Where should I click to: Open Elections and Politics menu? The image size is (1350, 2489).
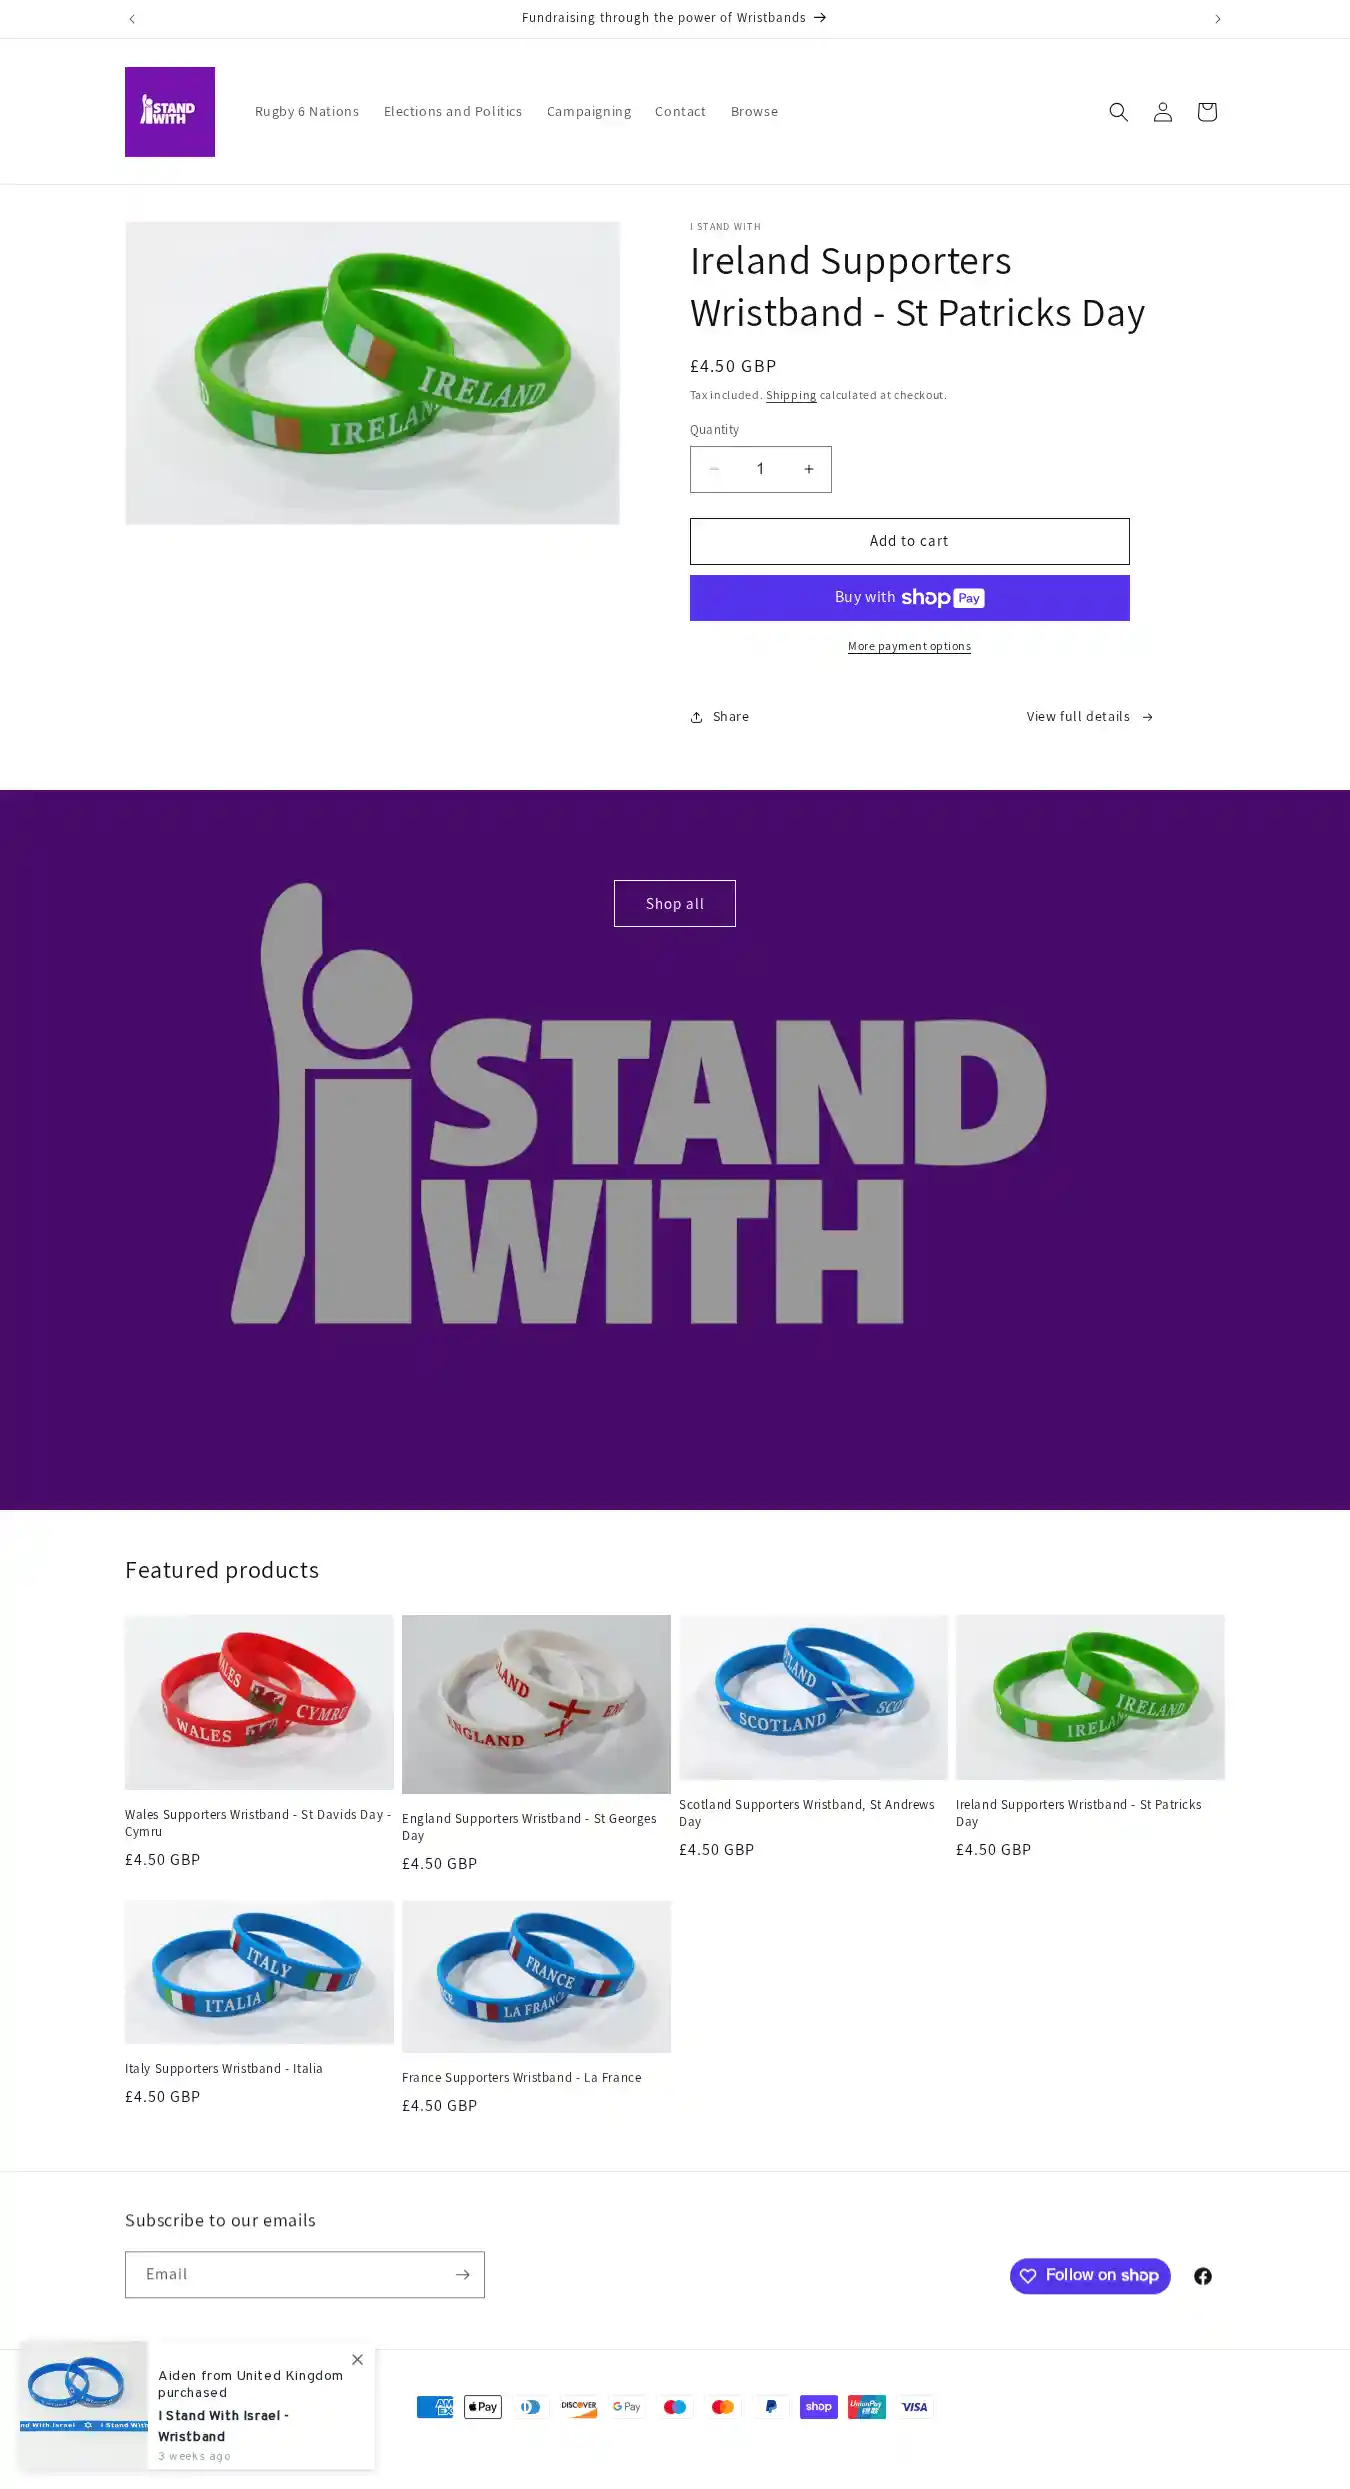pyautogui.click(x=453, y=112)
